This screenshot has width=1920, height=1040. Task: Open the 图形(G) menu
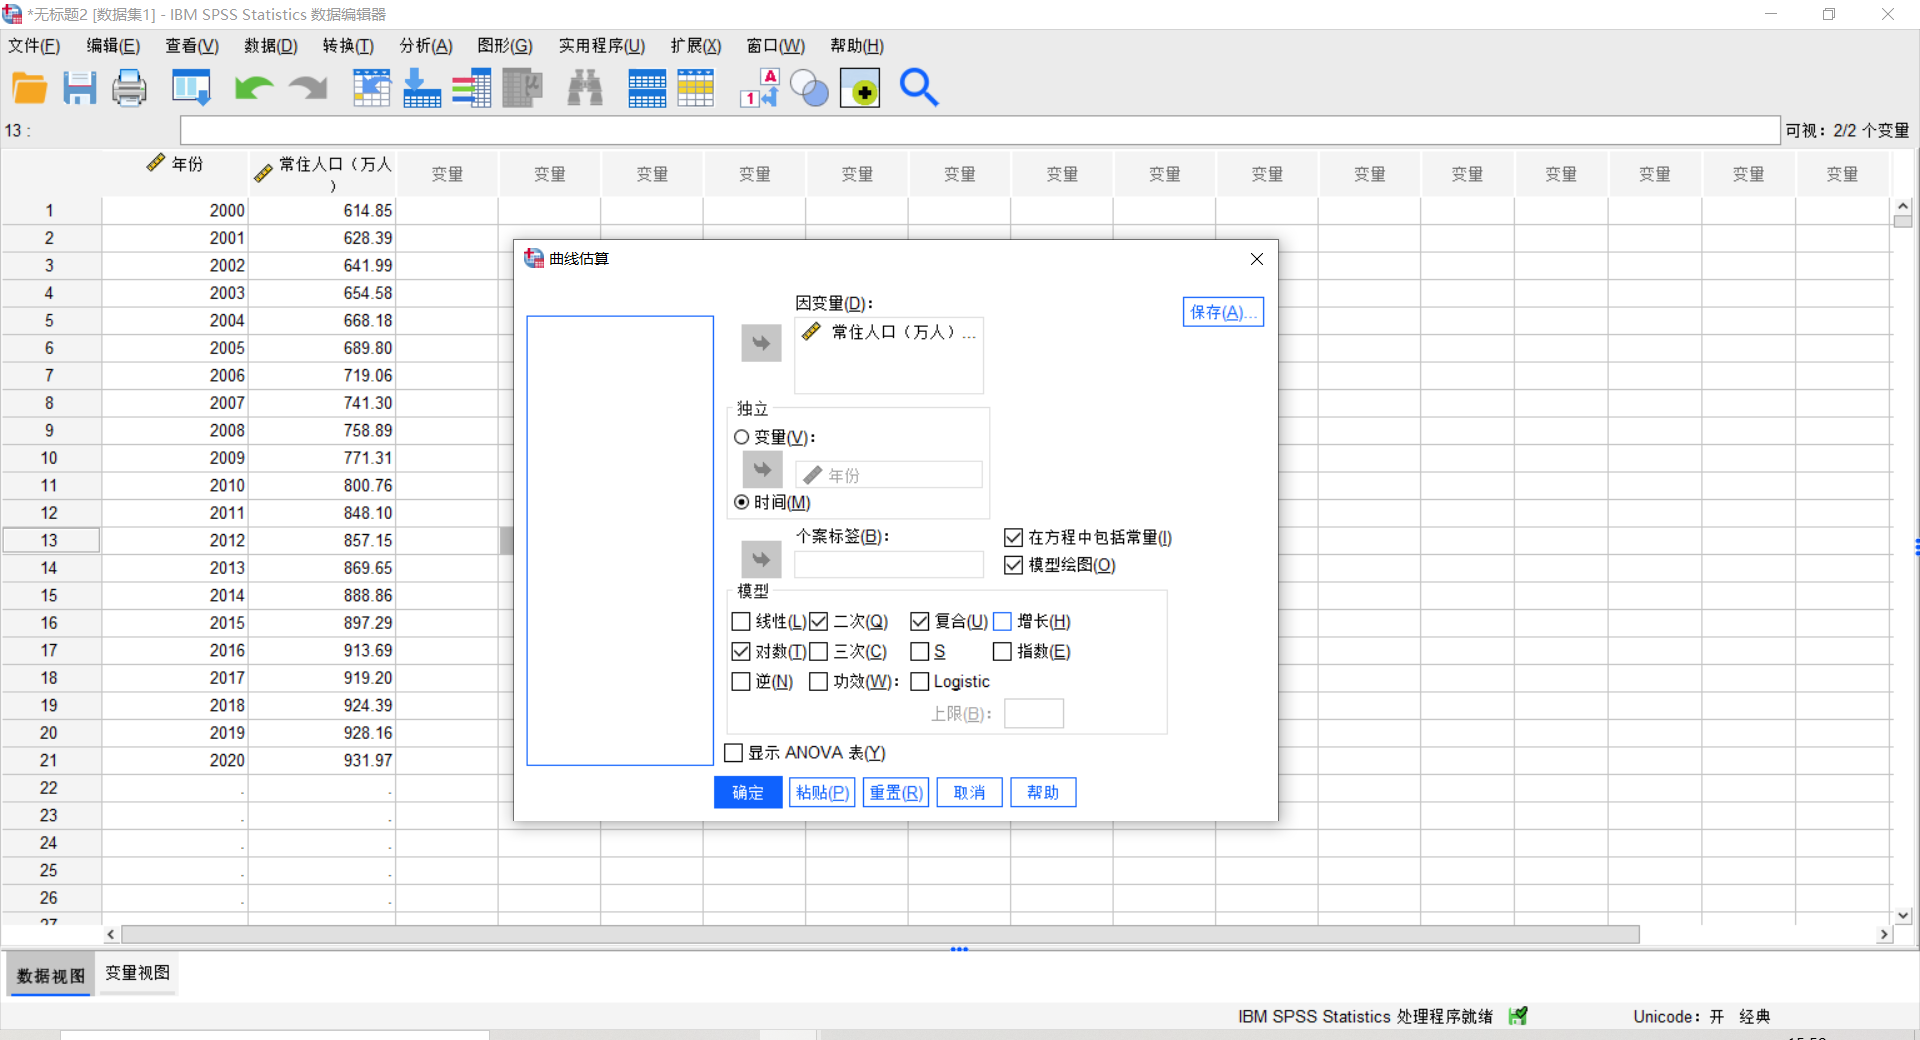pyautogui.click(x=505, y=46)
